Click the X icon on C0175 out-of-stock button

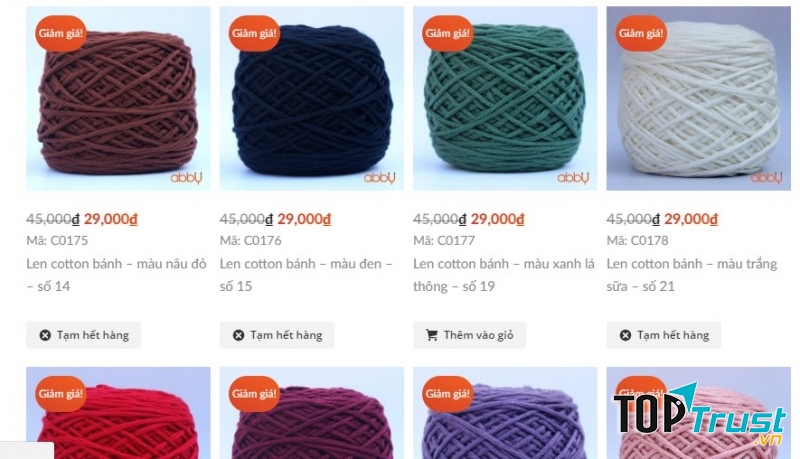45,335
